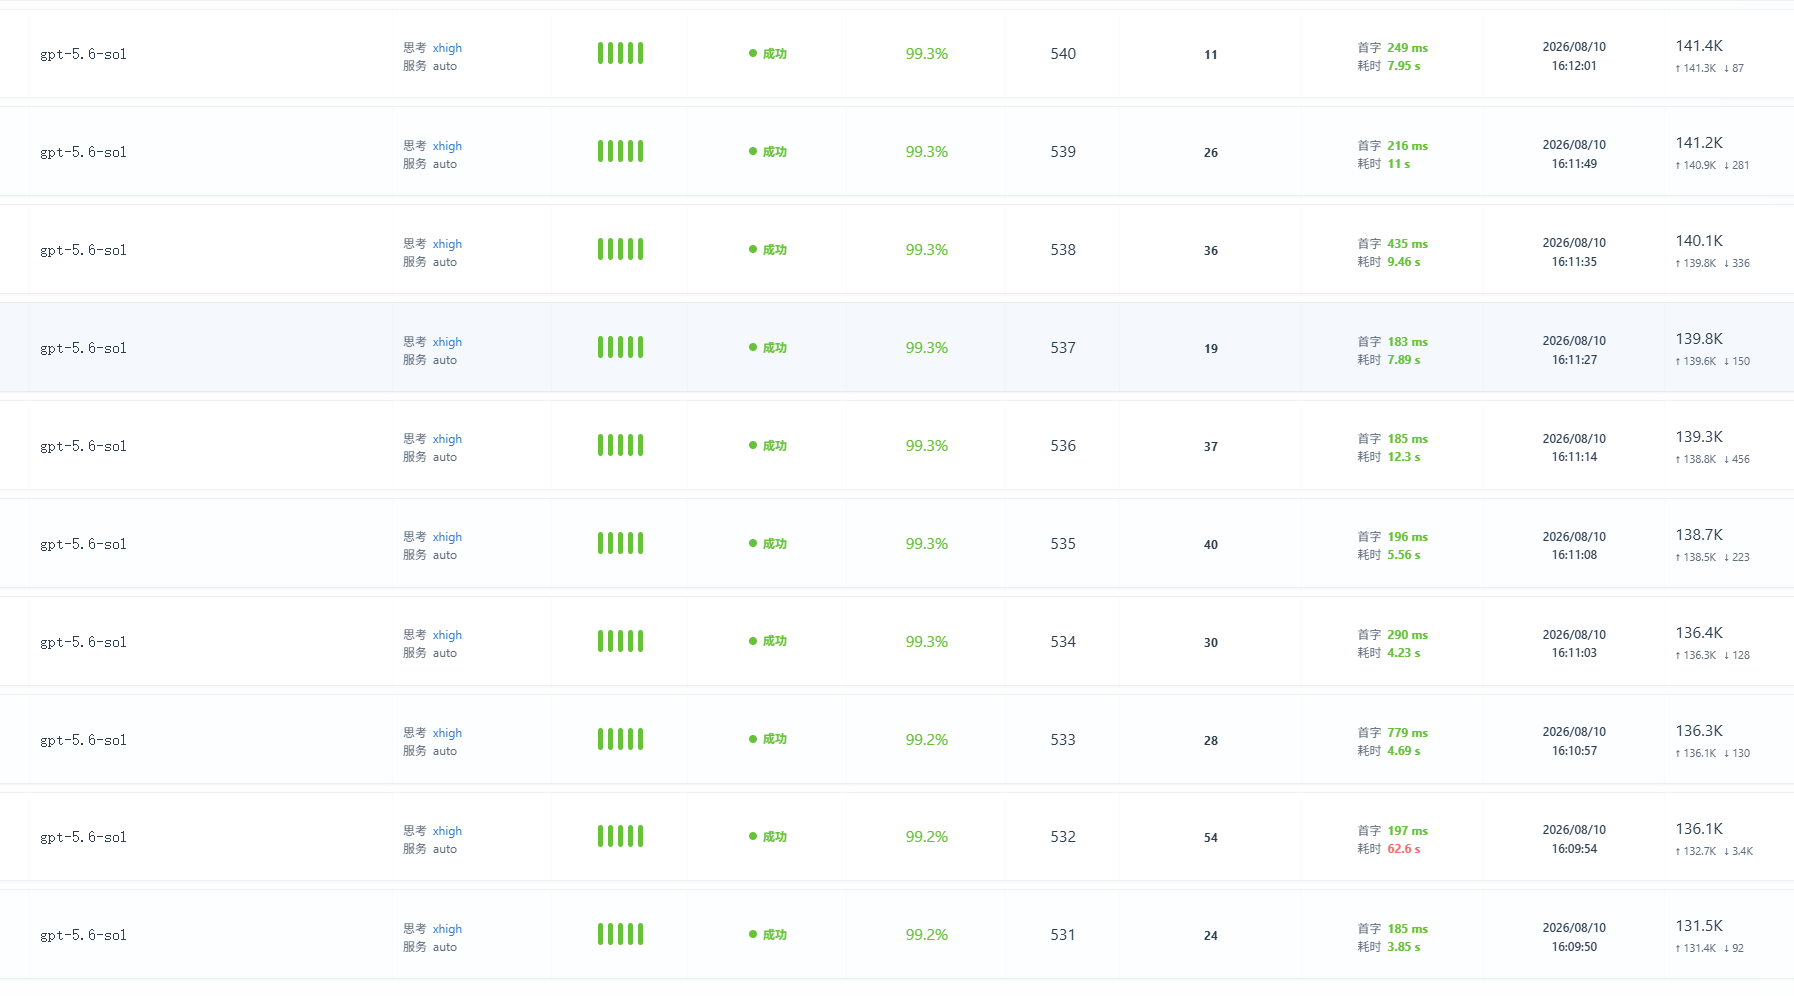Screen dimensions: 1794x996
Task: Select the green bars indicator in row 533
Action: [620, 739]
